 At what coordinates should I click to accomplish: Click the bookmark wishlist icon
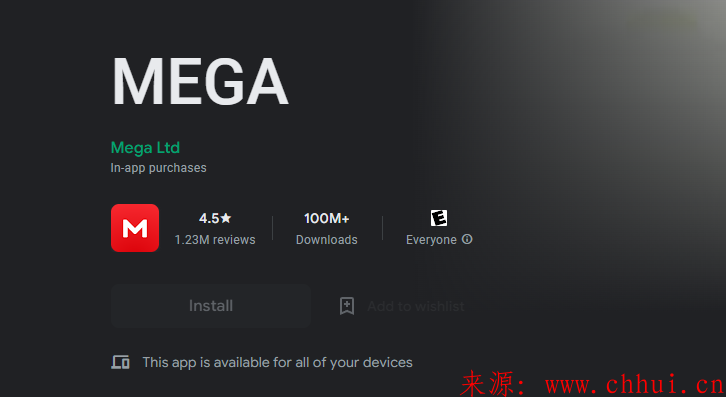pyautogui.click(x=347, y=306)
